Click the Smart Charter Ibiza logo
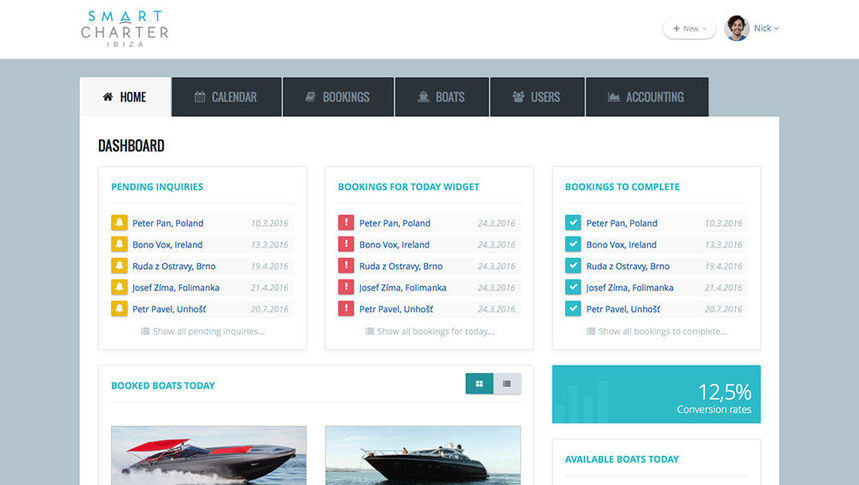Viewport: 859px width, 485px height. click(x=124, y=29)
